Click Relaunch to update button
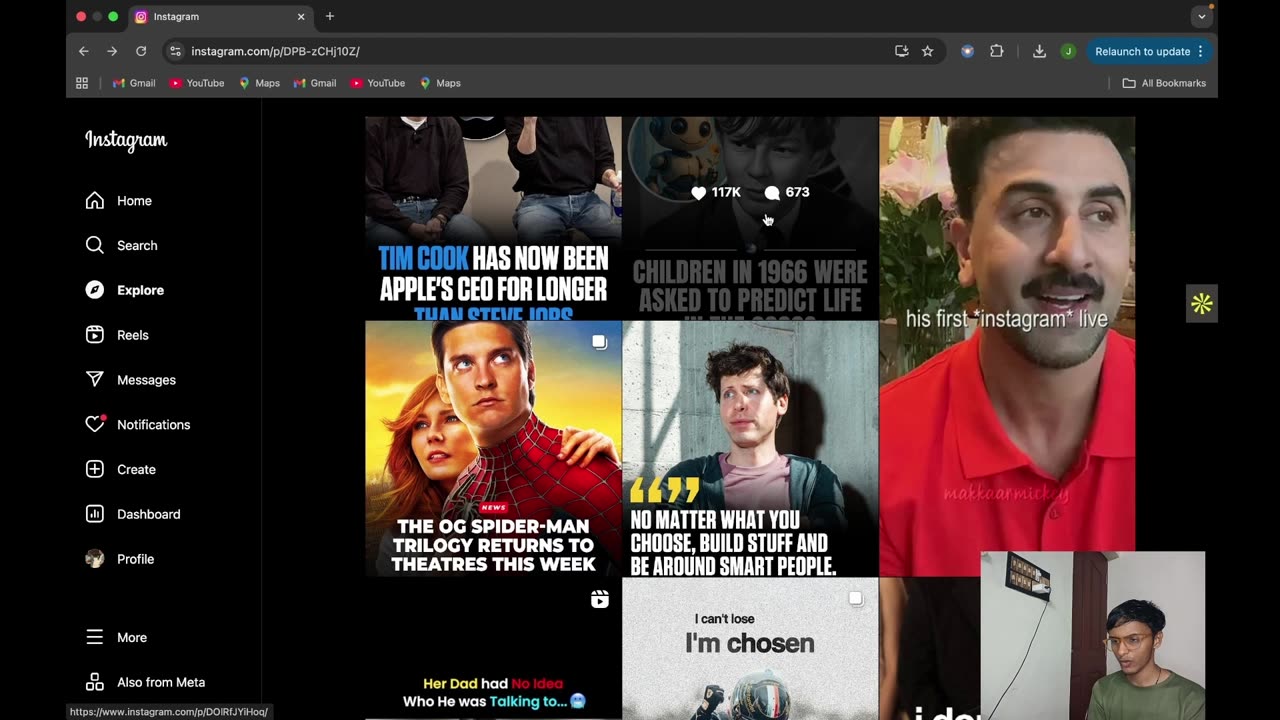 tap(1150, 51)
